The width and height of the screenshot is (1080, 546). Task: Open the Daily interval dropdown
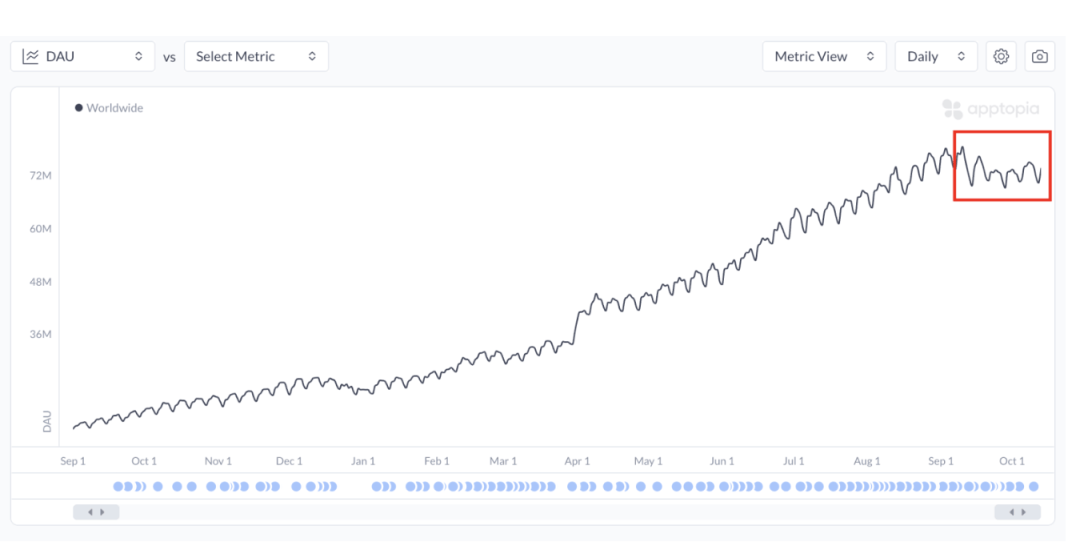[x=936, y=57]
